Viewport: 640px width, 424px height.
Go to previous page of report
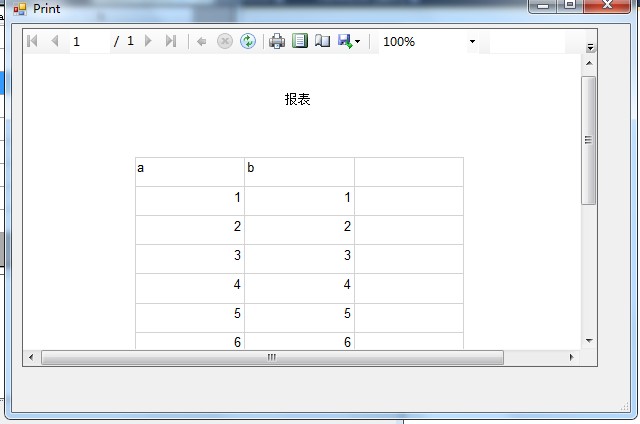pyautogui.click(x=55, y=41)
